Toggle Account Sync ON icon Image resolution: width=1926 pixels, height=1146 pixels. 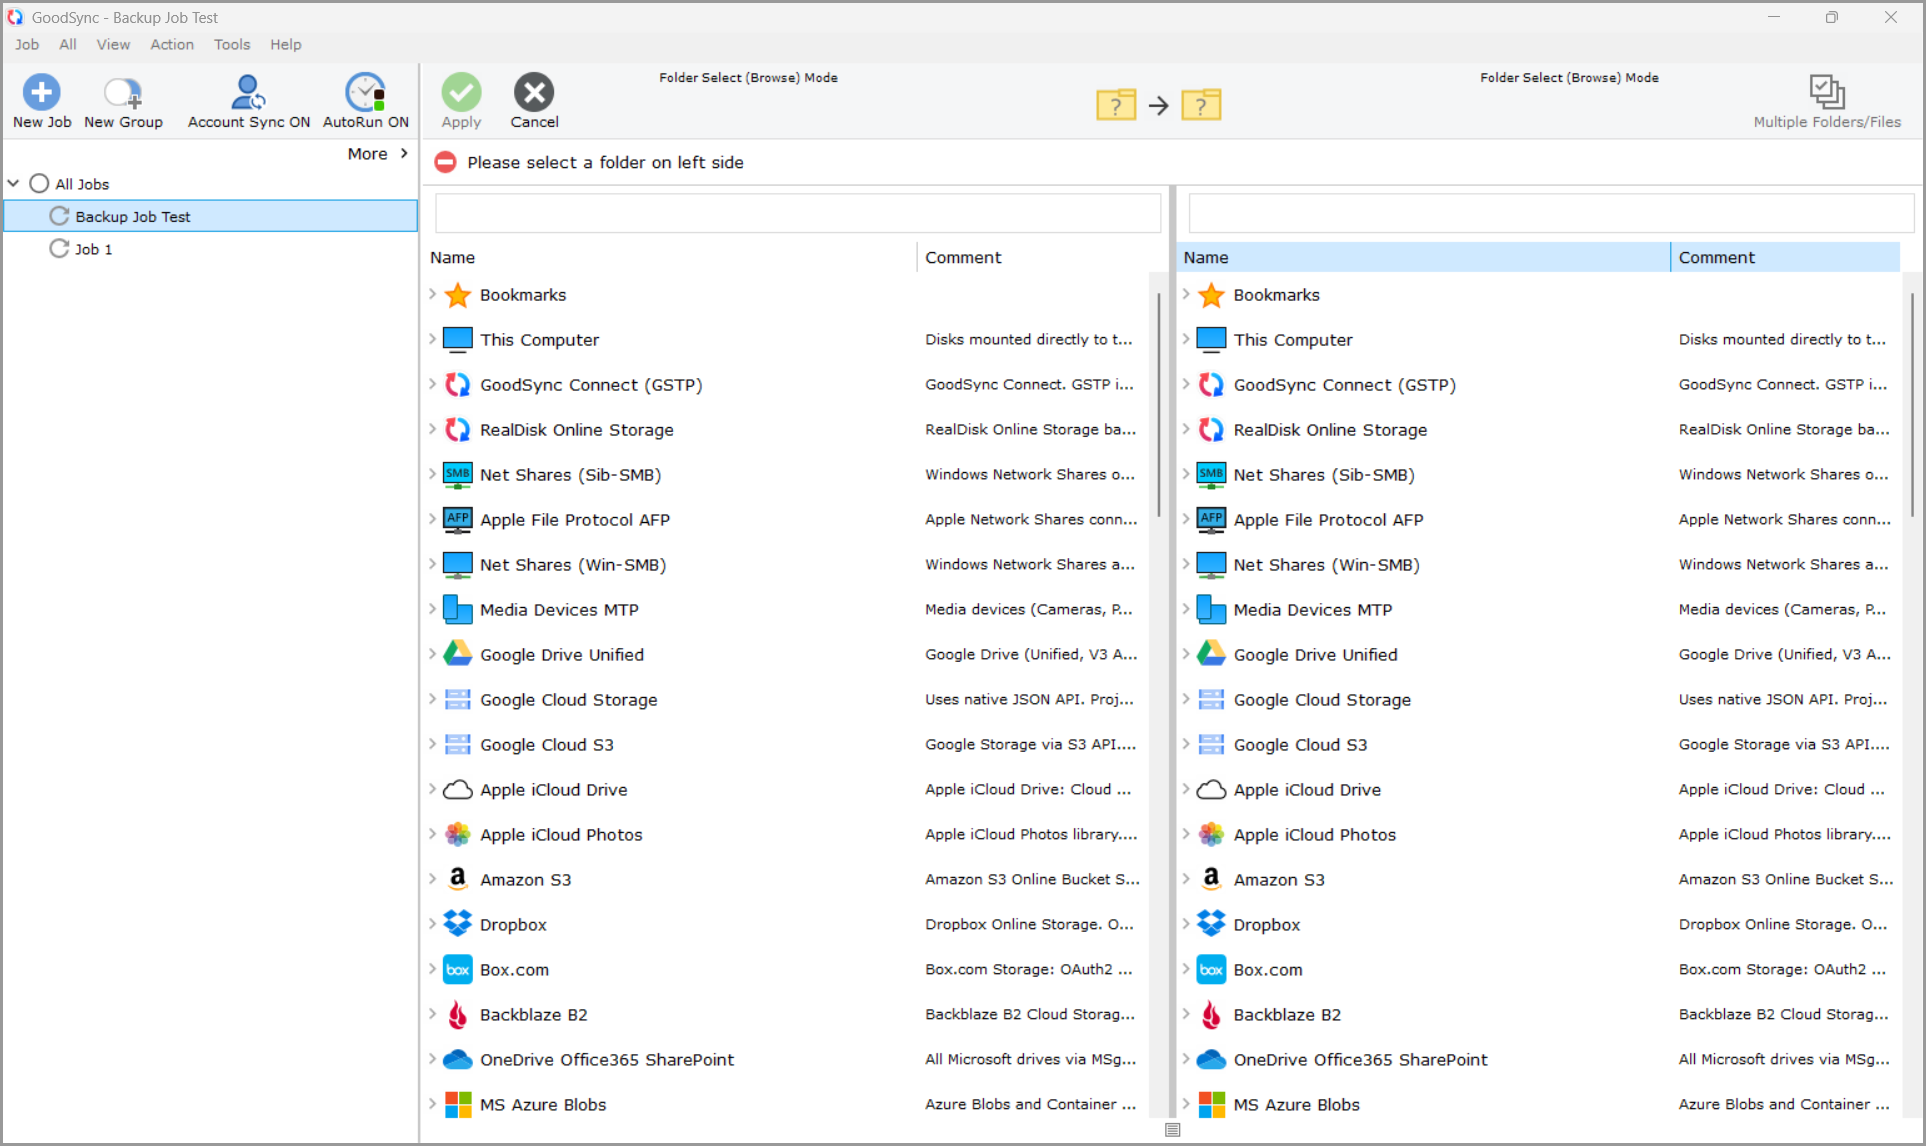248,92
